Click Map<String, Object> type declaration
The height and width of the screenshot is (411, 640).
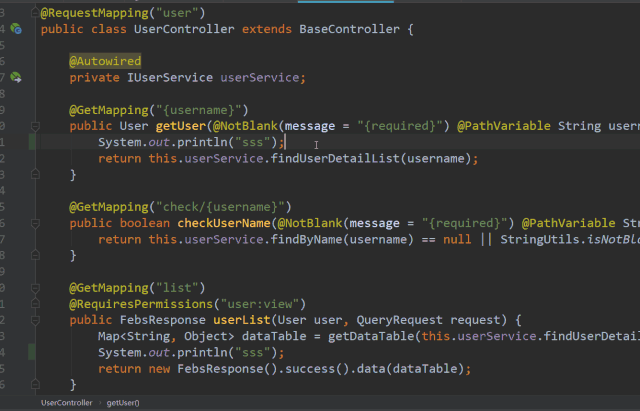point(166,336)
